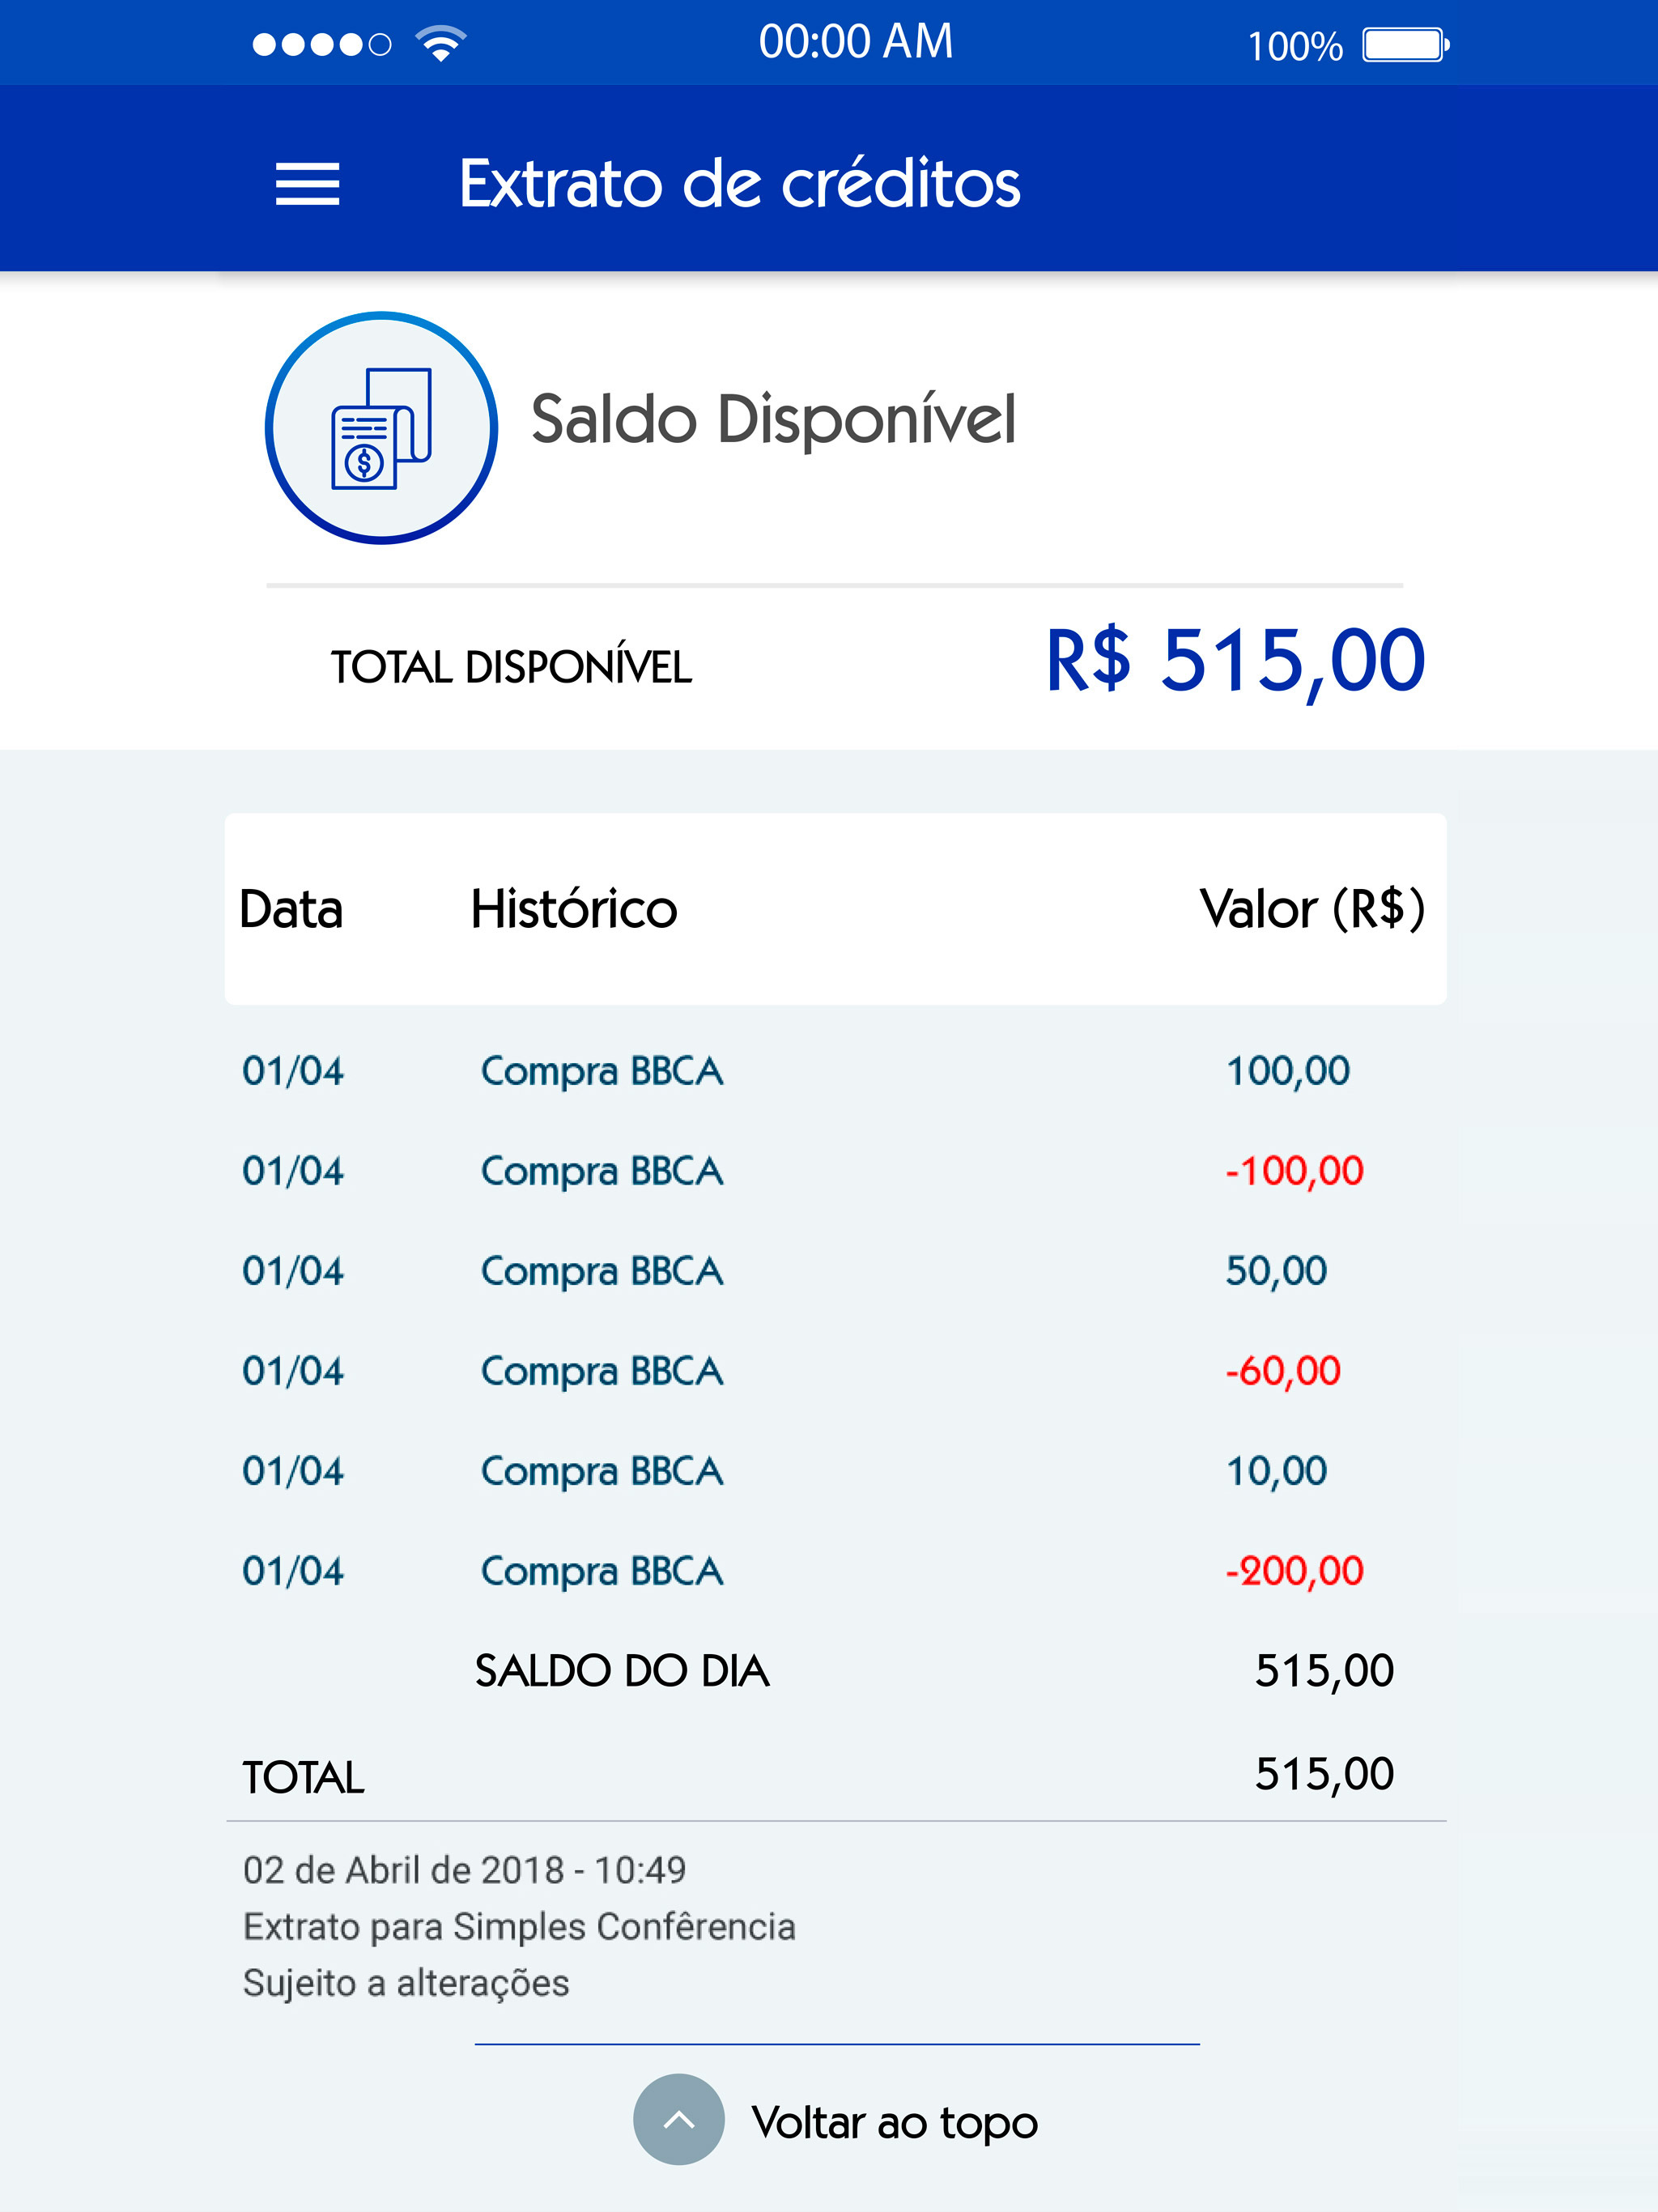The image size is (1658, 2212).
Task: Open the hamburger menu
Action: pos(308,184)
